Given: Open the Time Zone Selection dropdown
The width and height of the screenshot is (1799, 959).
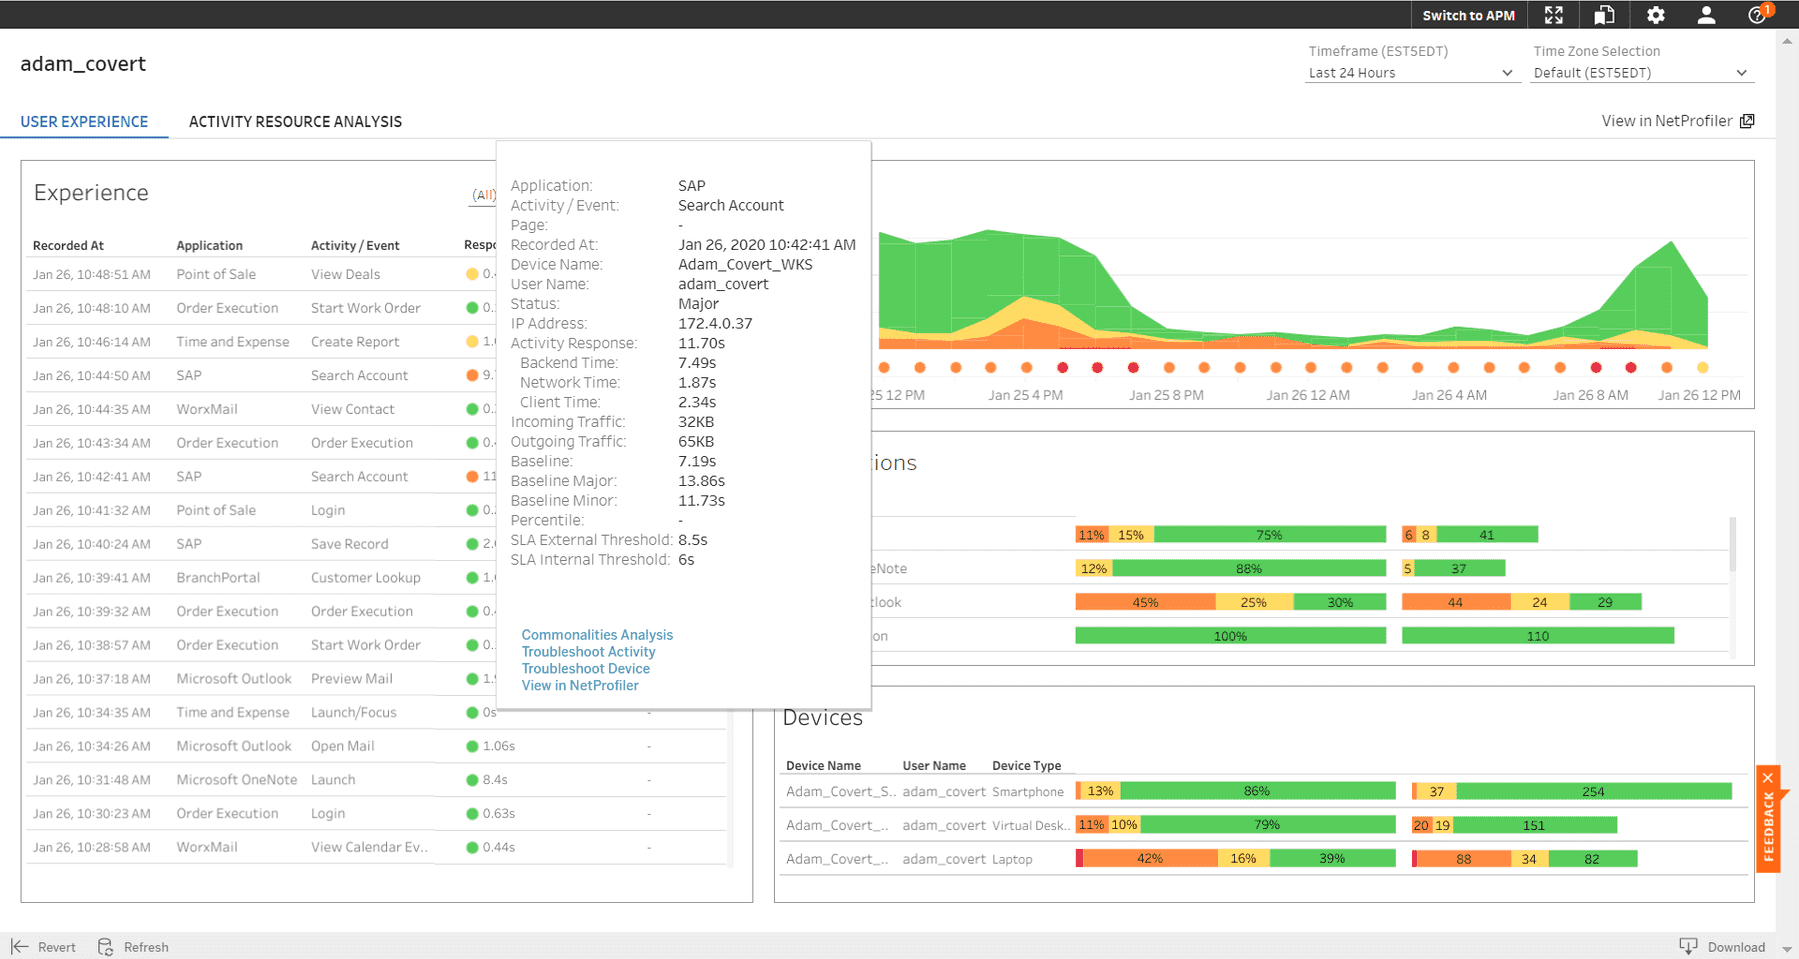Looking at the screenshot, I should [x=1640, y=72].
